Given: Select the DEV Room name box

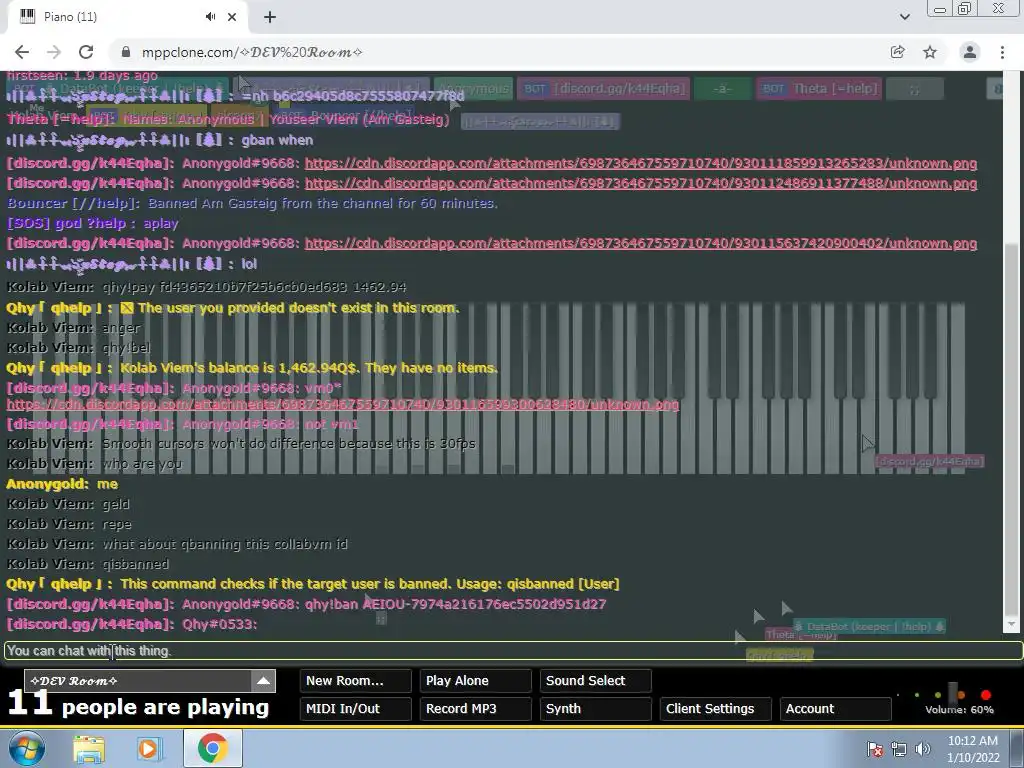Looking at the screenshot, I should [x=138, y=680].
